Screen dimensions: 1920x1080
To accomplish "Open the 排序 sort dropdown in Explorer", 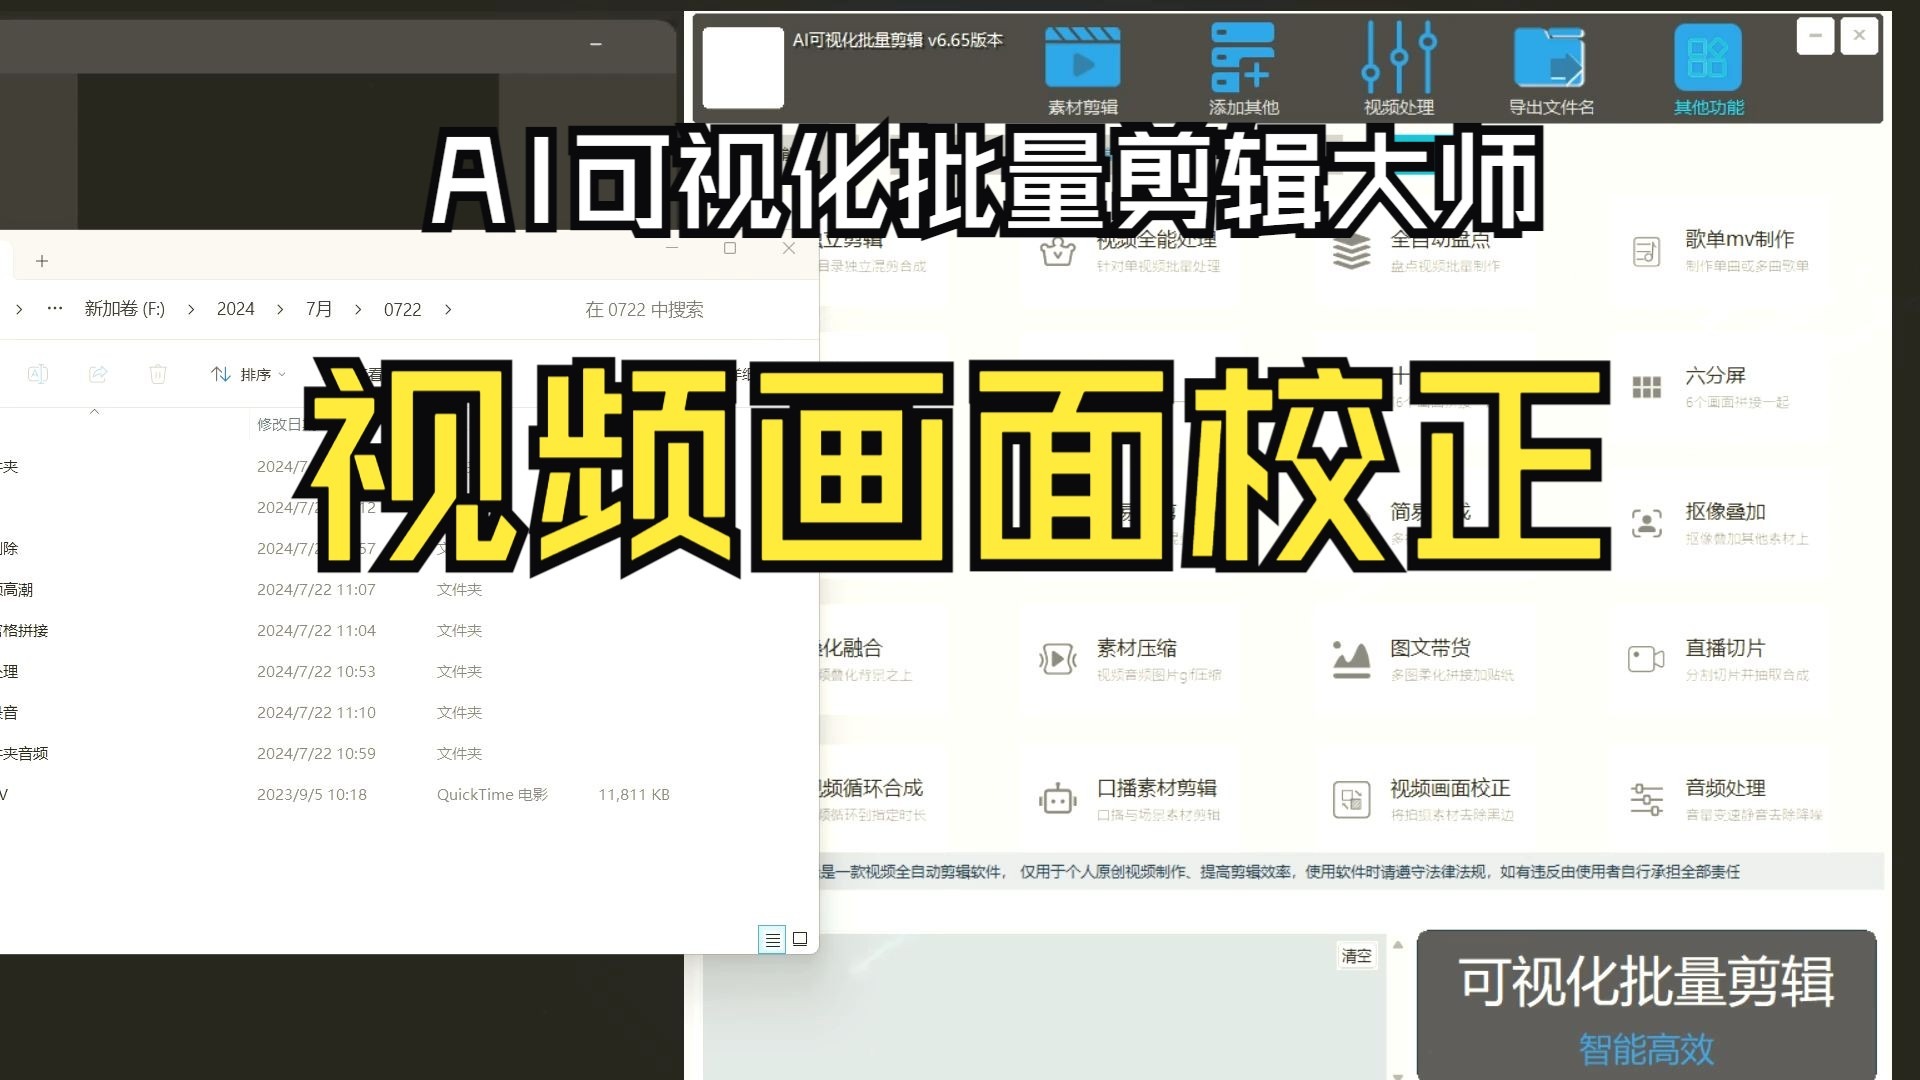I will tap(249, 374).
